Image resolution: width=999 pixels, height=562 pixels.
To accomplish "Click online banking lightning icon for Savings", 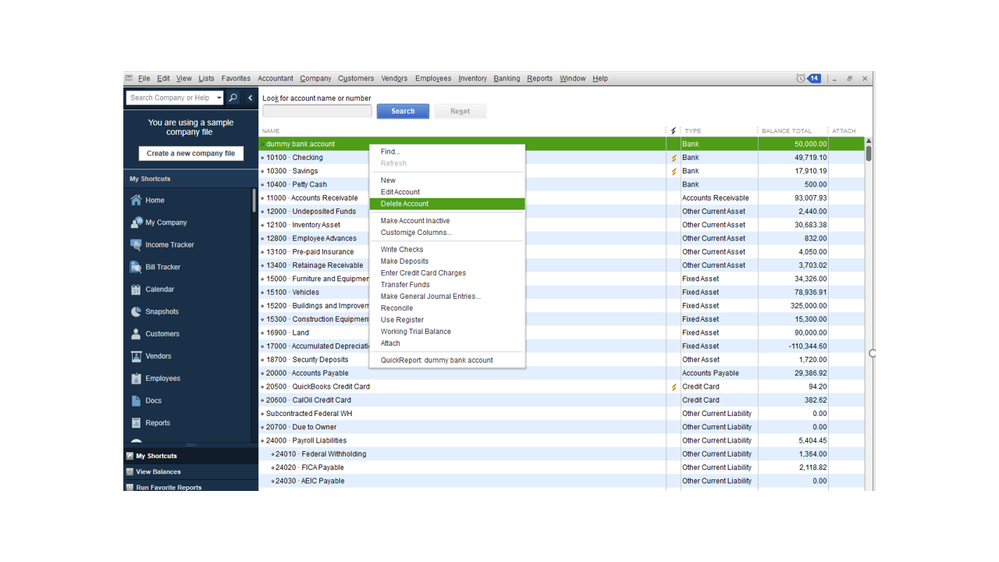I will click(x=673, y=171).
